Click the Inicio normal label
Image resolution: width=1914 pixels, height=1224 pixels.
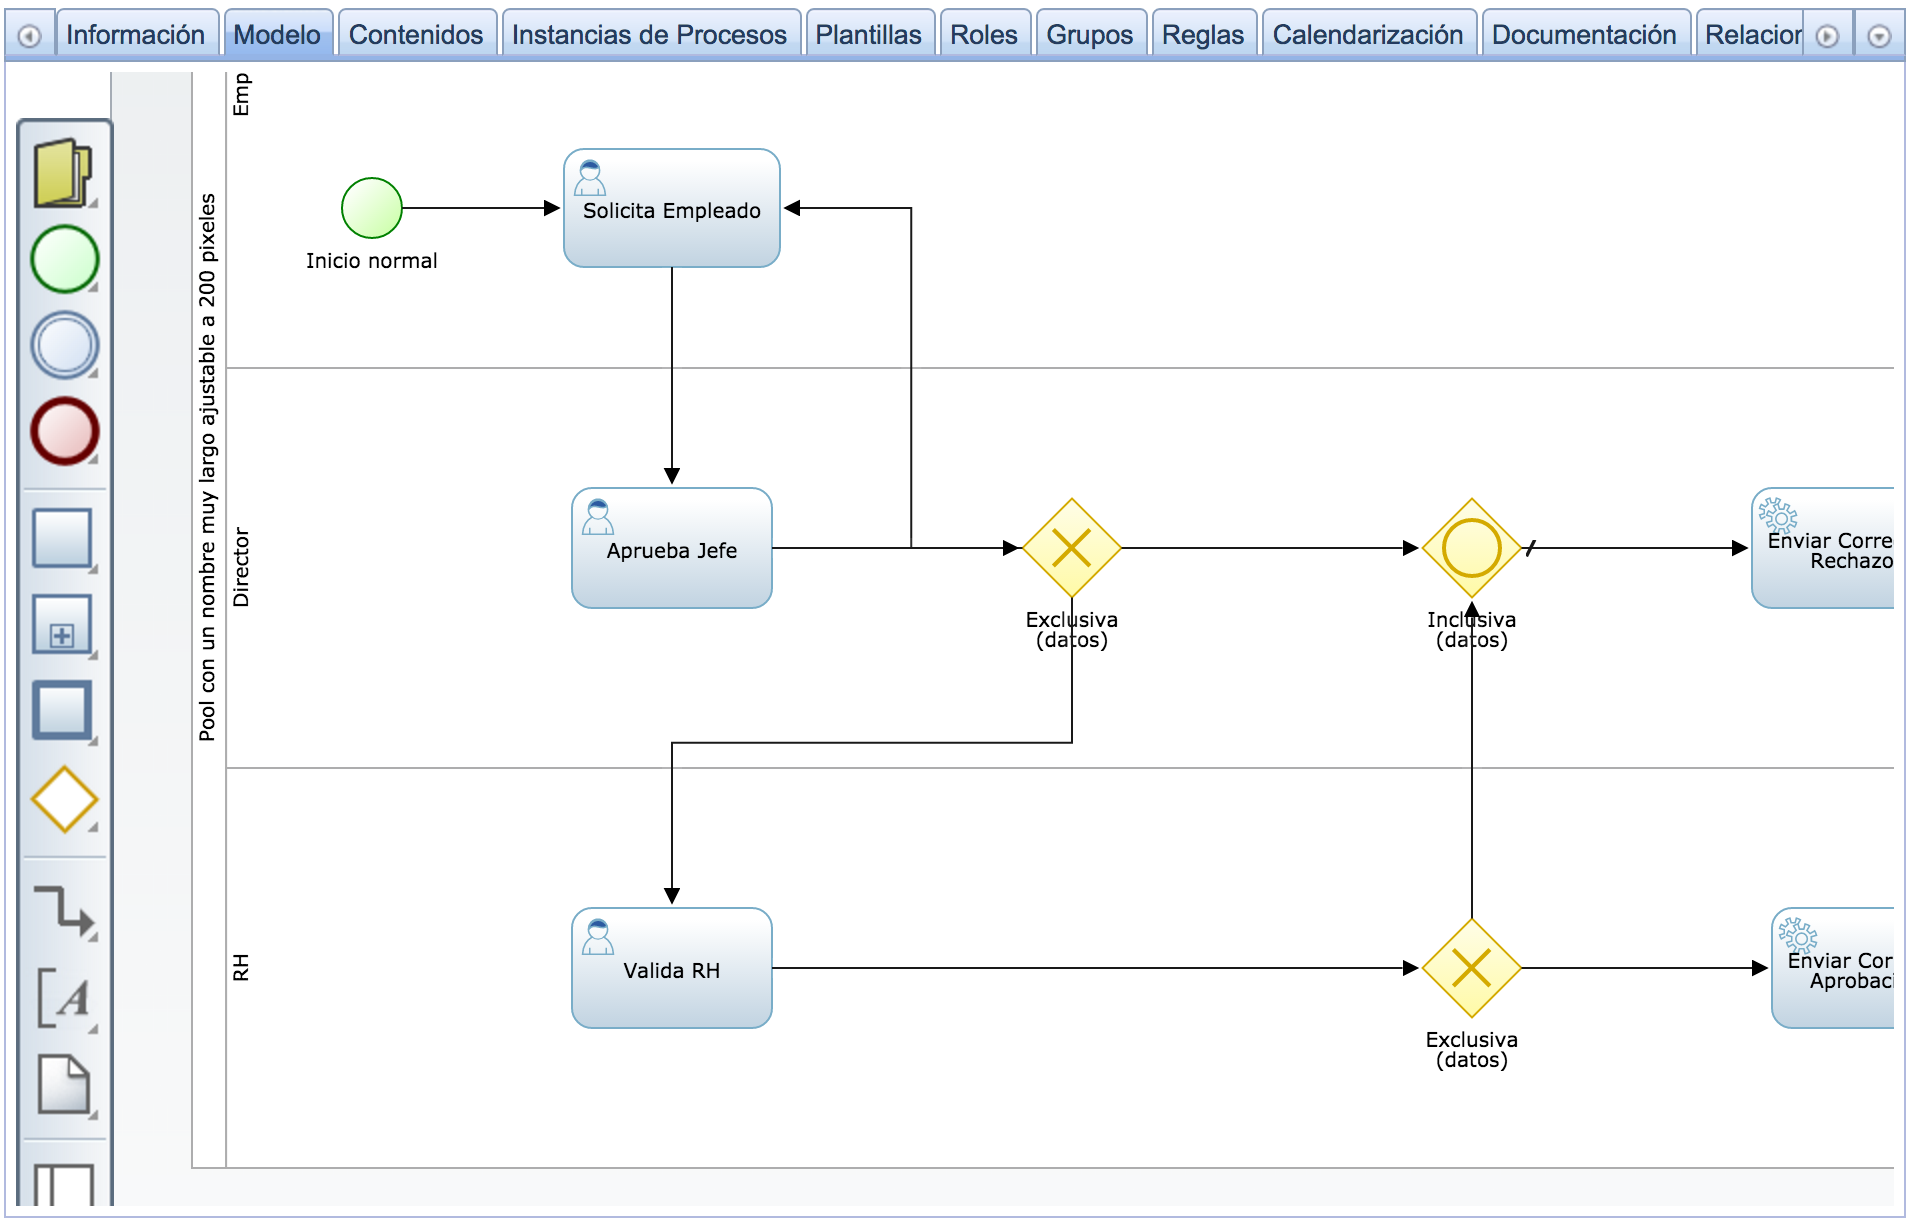tap(372, 261)
